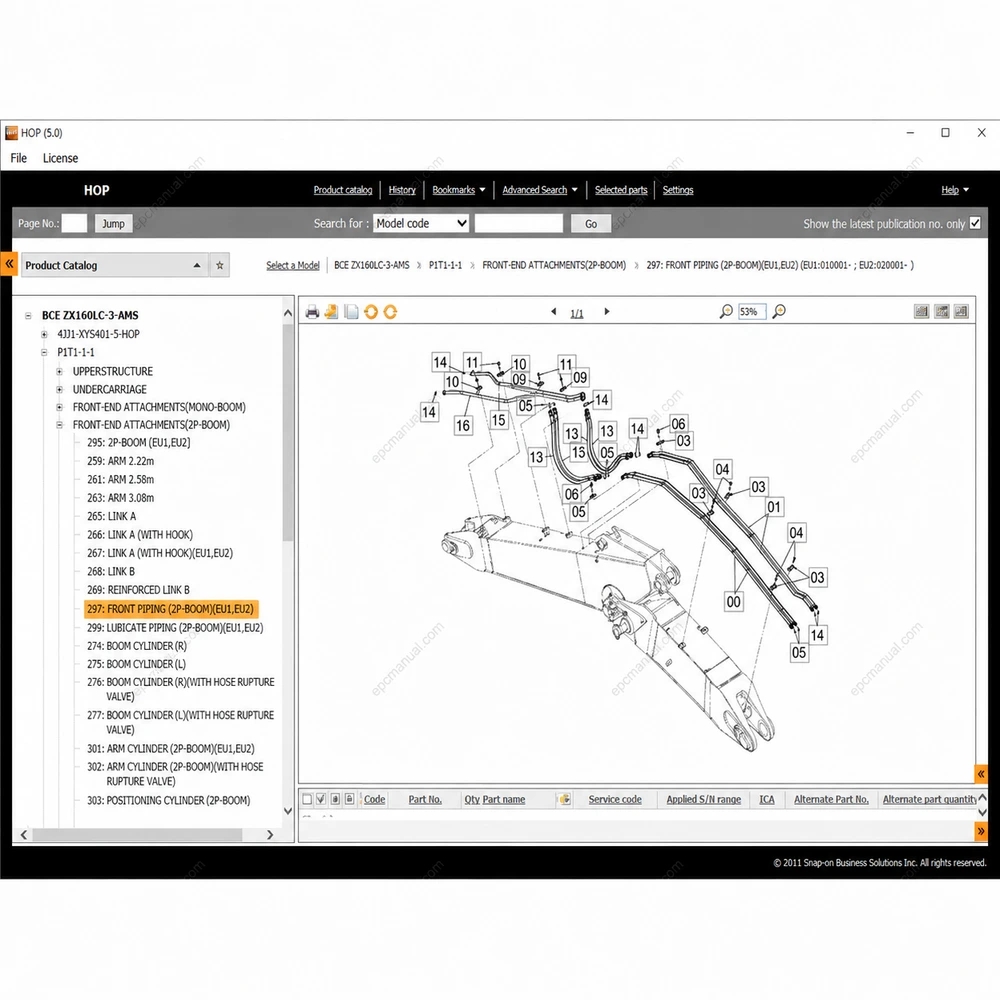
Task: Click the second orange rotate icon
Action: (x=390, y=312)
